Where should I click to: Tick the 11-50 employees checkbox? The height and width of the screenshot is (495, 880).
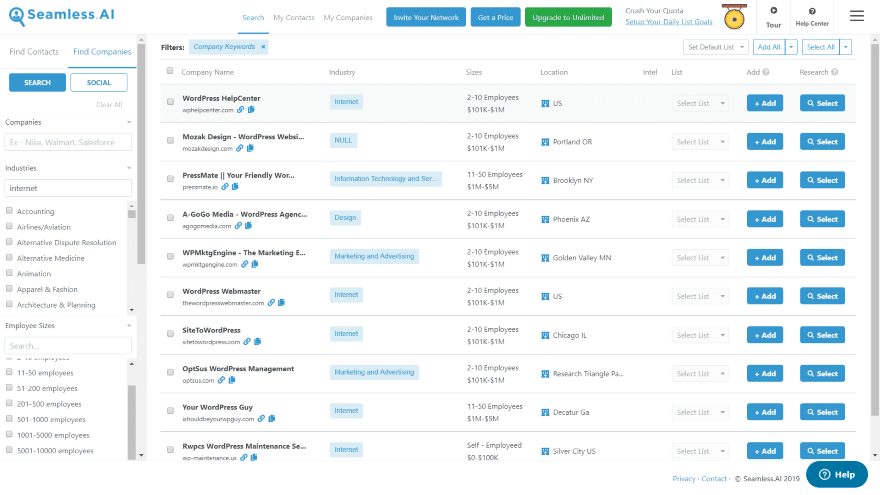coord(9,372)
